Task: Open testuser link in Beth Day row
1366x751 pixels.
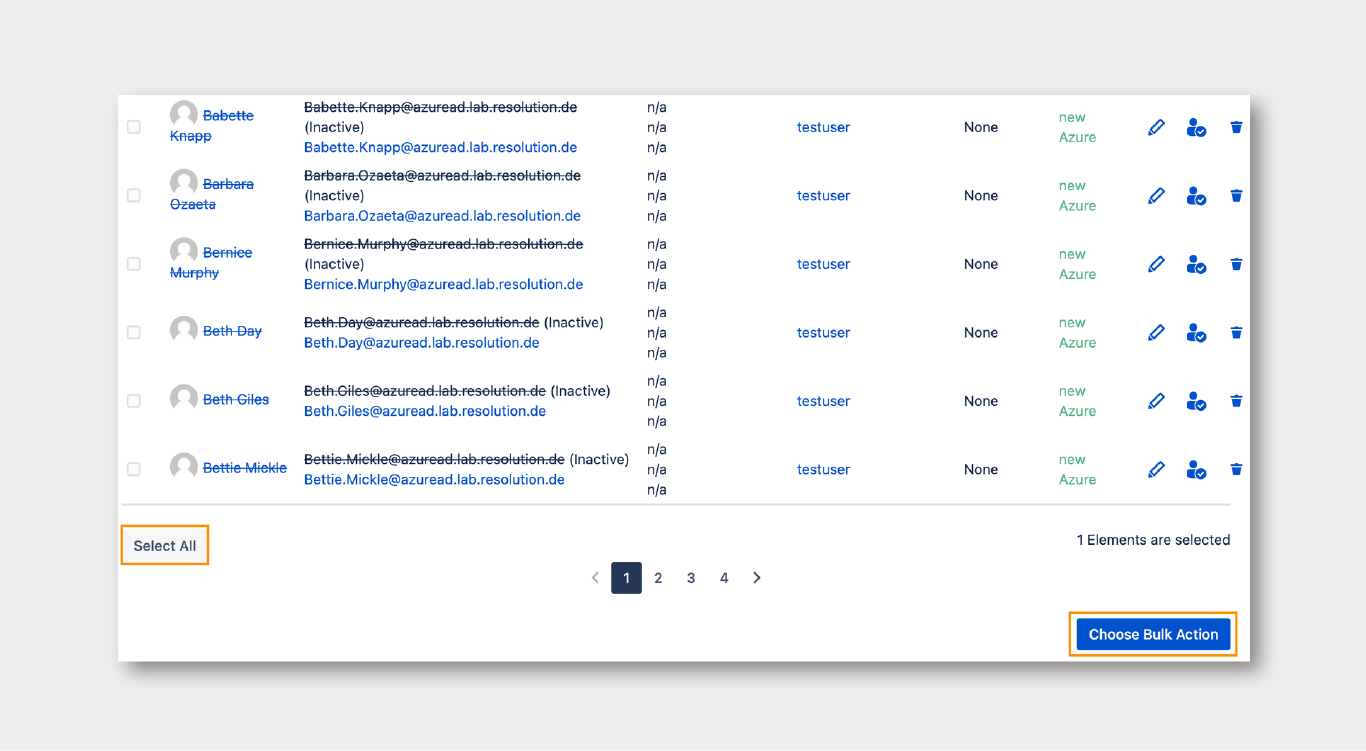Action: click(x=823, y=332)
